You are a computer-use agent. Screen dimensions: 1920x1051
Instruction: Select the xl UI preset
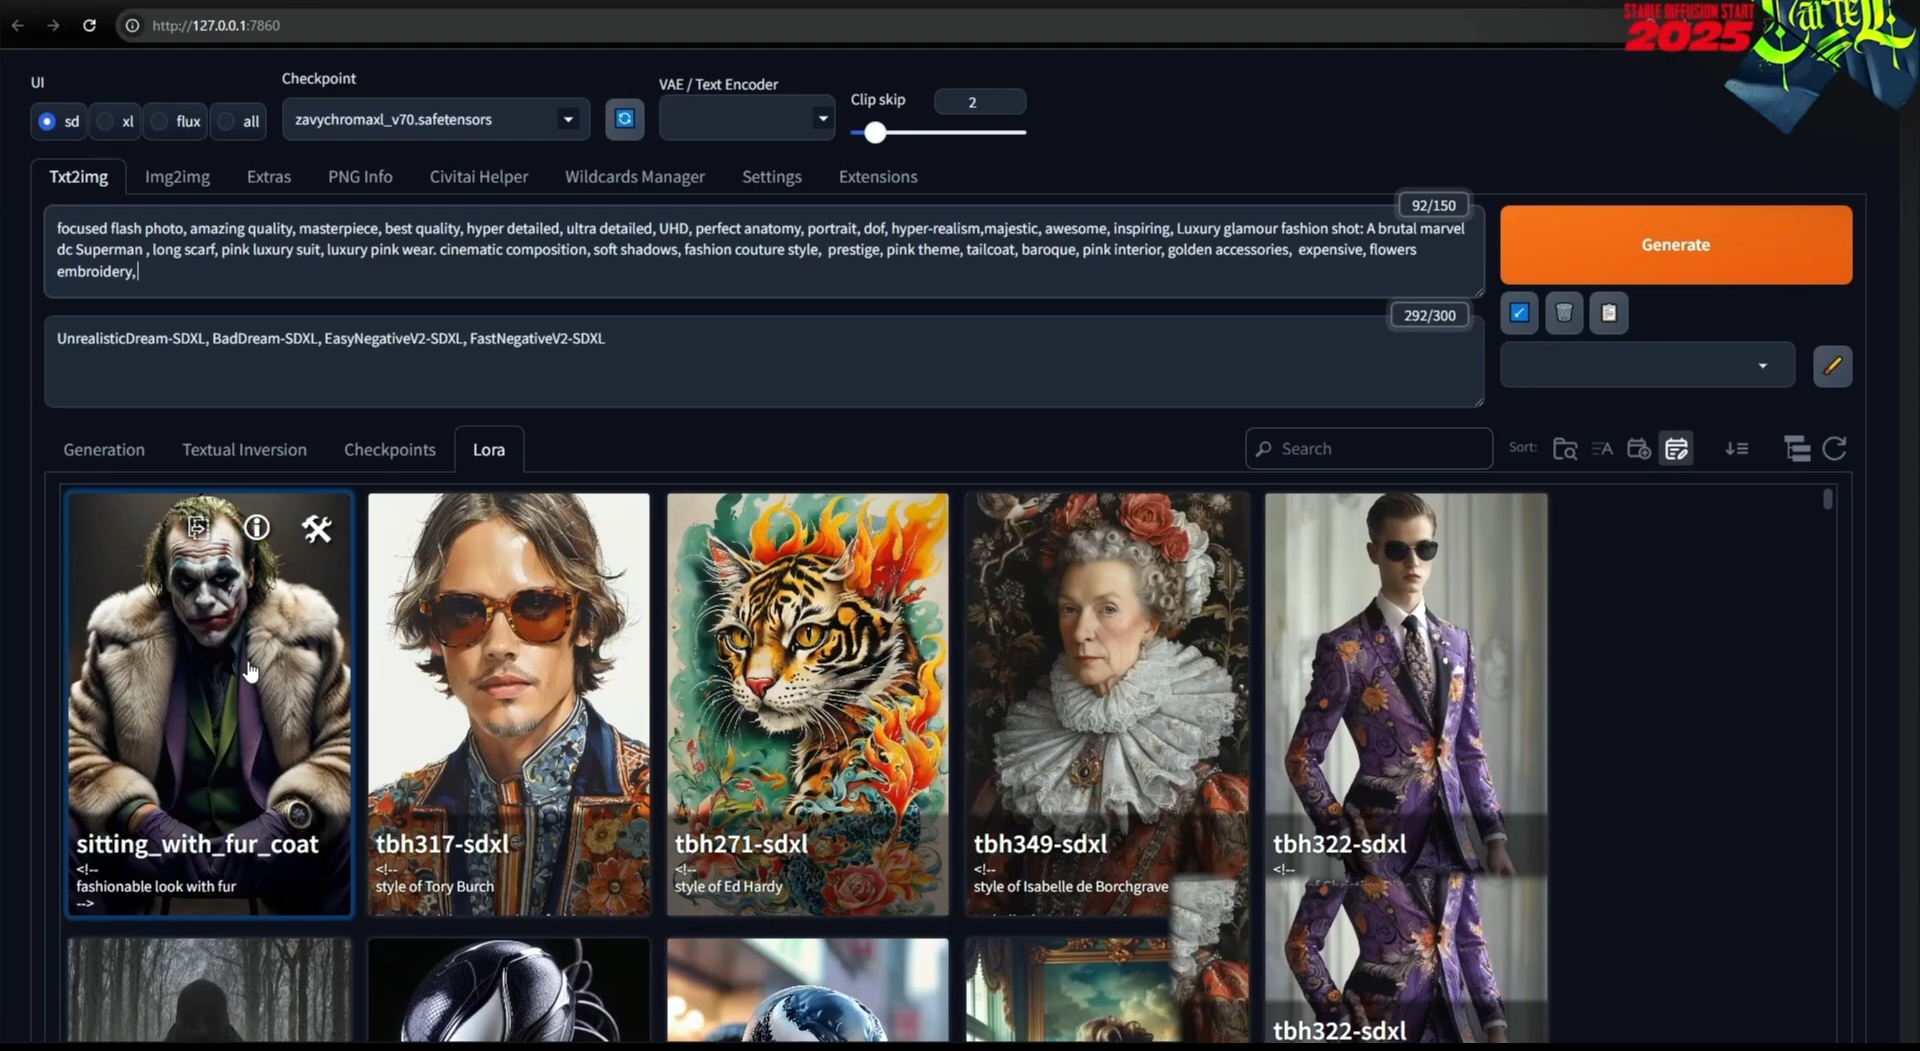point(115,121)
